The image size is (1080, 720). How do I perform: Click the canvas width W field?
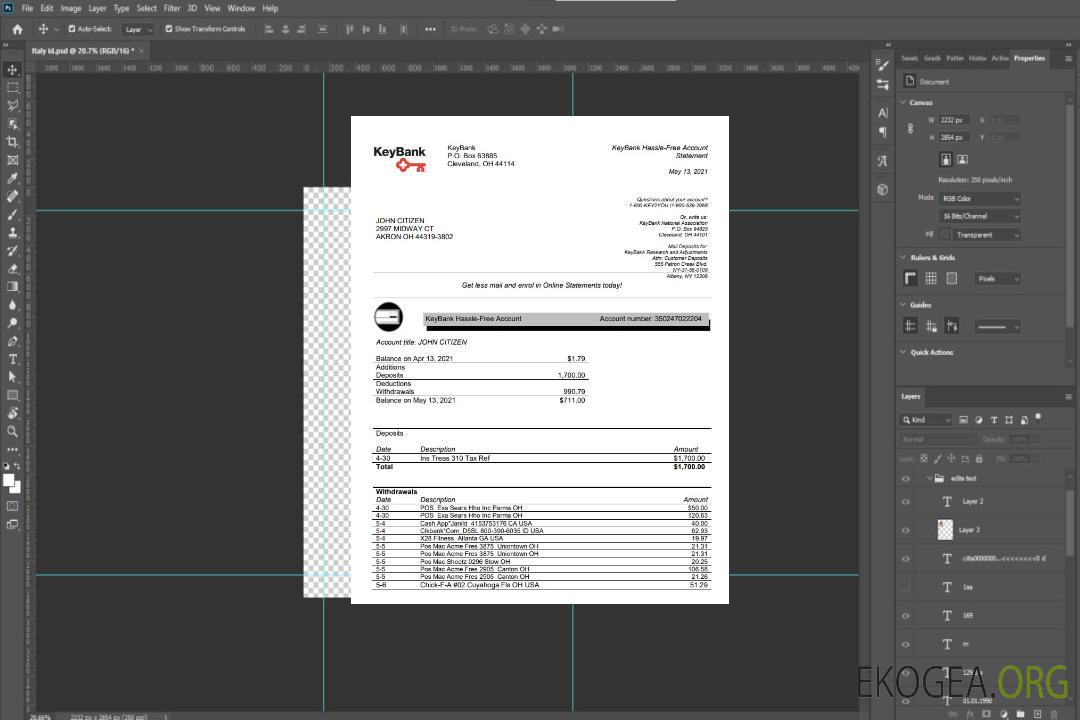[x=955, y=120]
